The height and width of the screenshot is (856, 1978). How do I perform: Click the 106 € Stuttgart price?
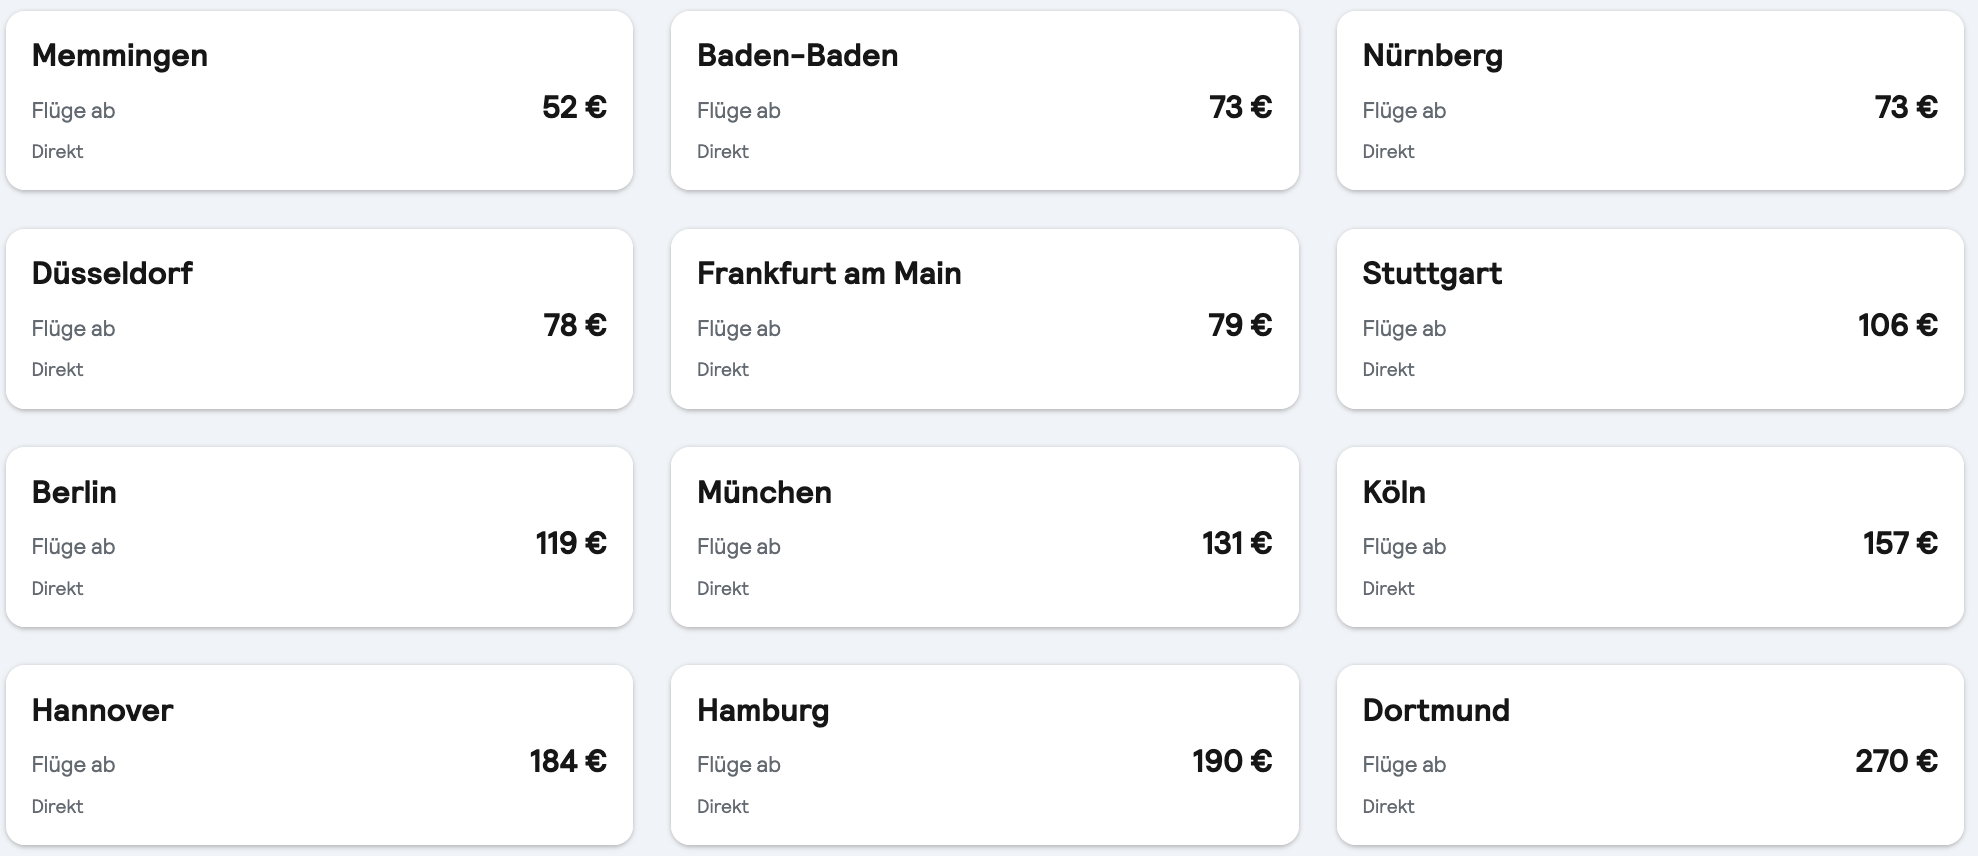(1897, 325)
